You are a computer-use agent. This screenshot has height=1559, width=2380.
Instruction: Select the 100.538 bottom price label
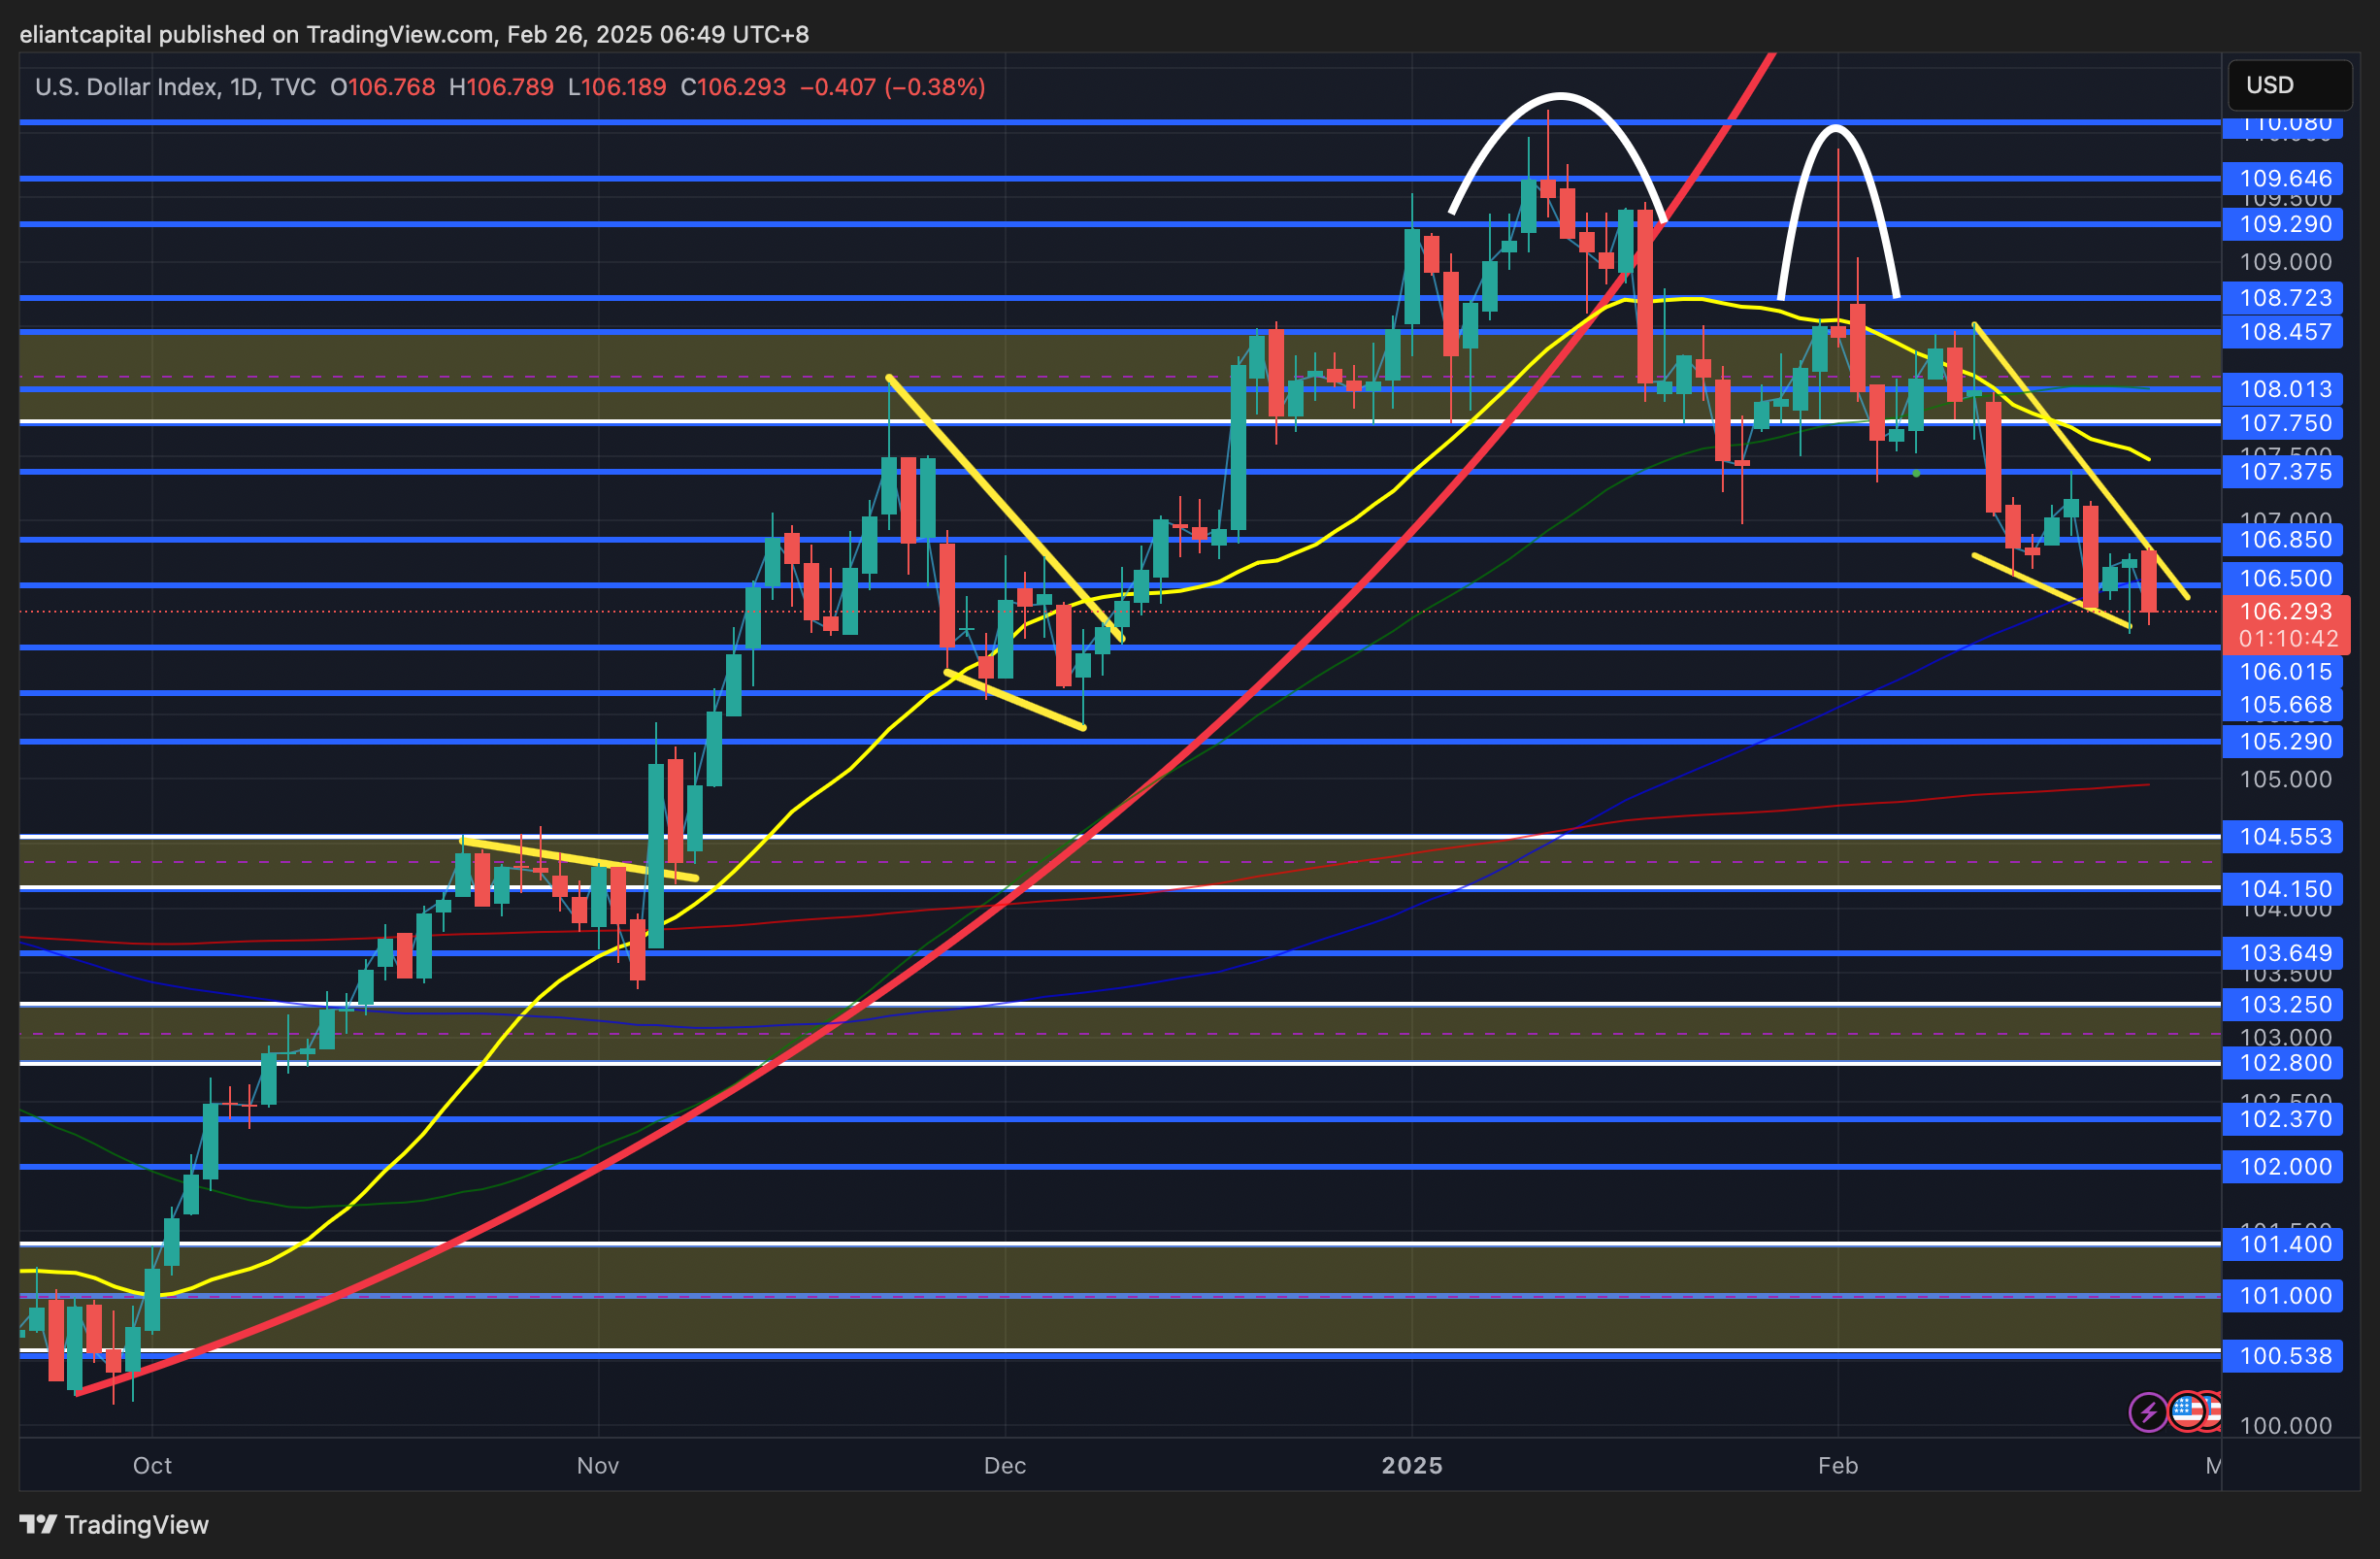pyautogui.click(x=2285, y=1356)
